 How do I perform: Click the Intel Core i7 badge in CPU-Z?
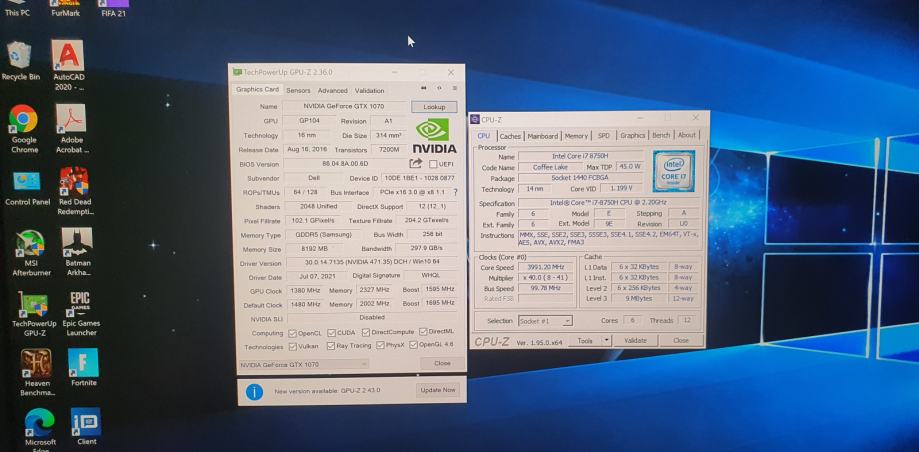[674, 171]
